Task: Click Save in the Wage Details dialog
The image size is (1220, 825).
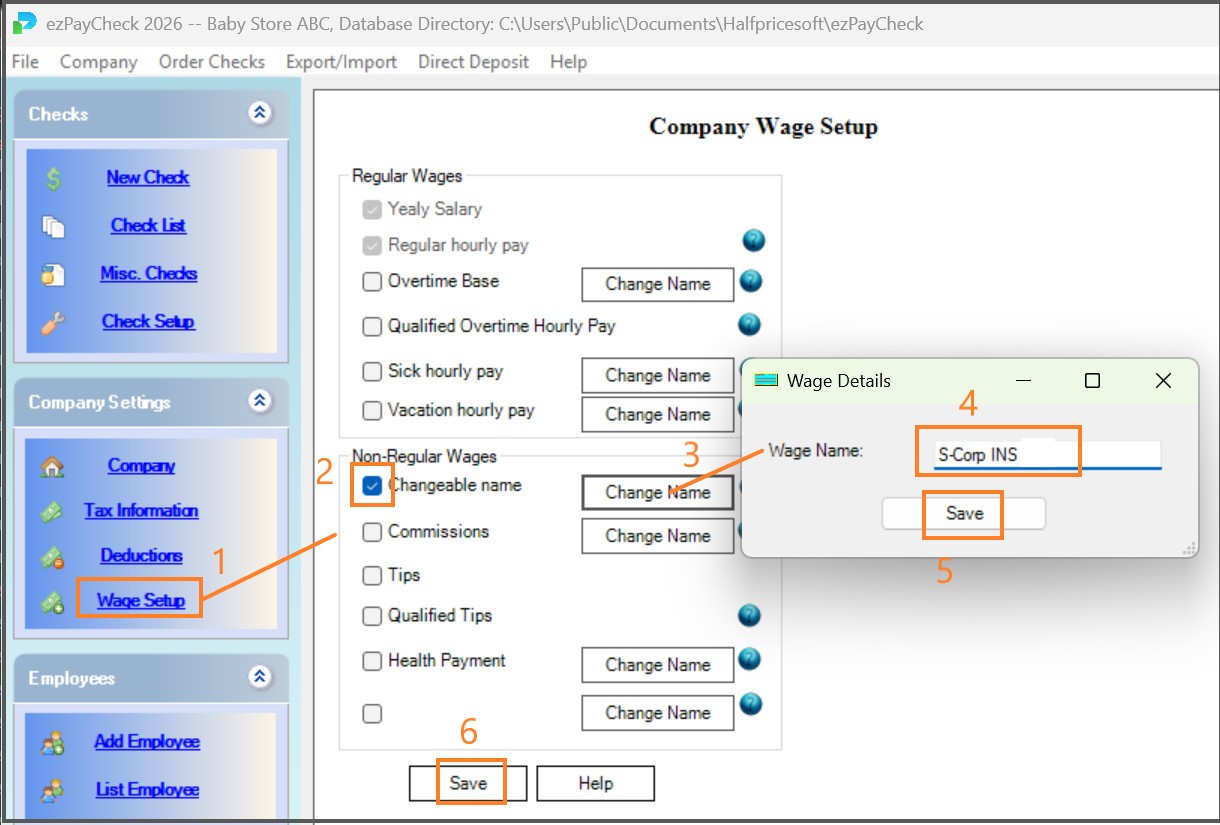Action: pos(963,513)
